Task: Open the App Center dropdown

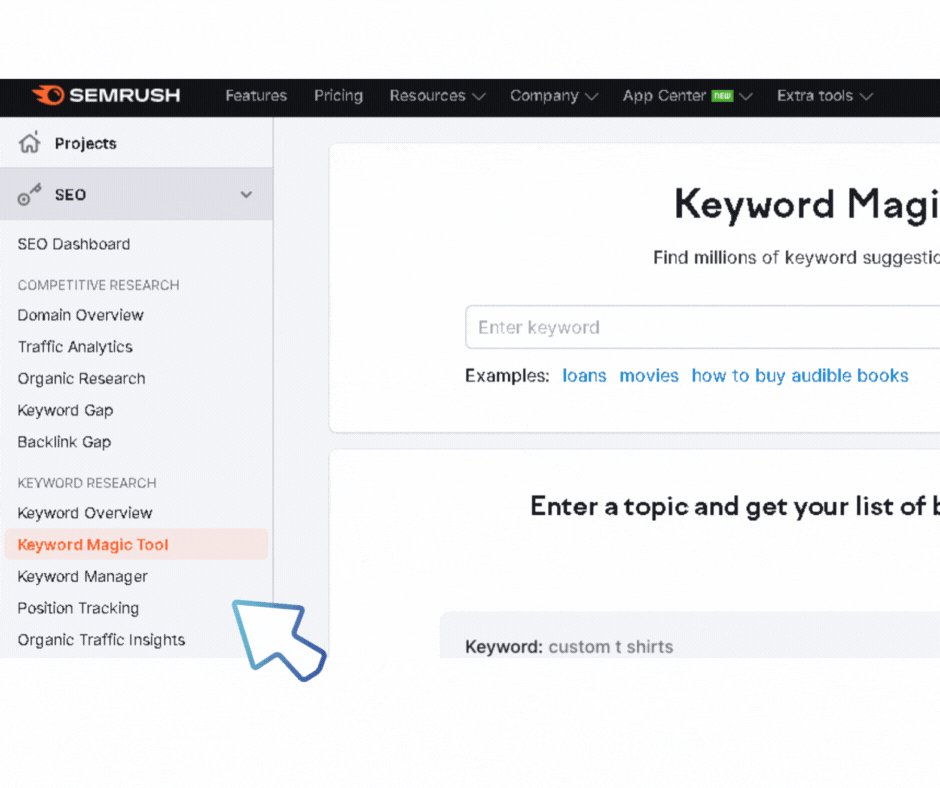Action: pos(688,96)
